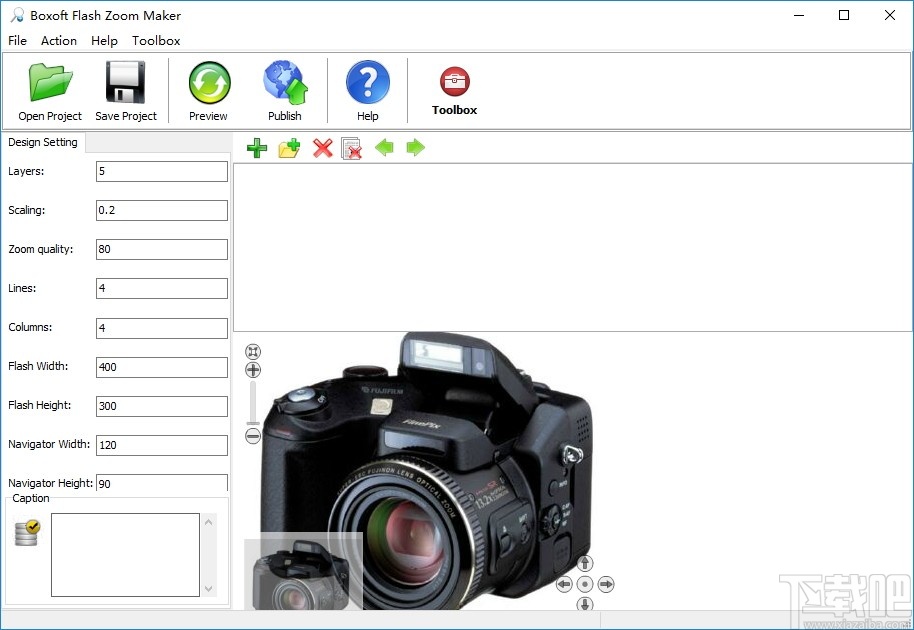Screen dimensions: 914x630
Task: Go to the next image with the right green arrow
Action: tap(416, 147)
